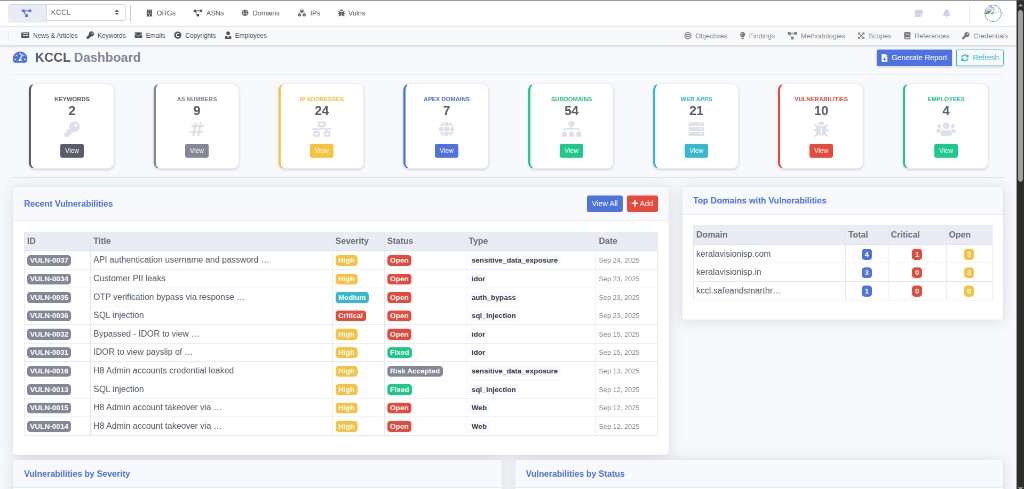Click the Fixed status on VULN-0031
This screenshot has height=489, width=1024.
point(399,353)
